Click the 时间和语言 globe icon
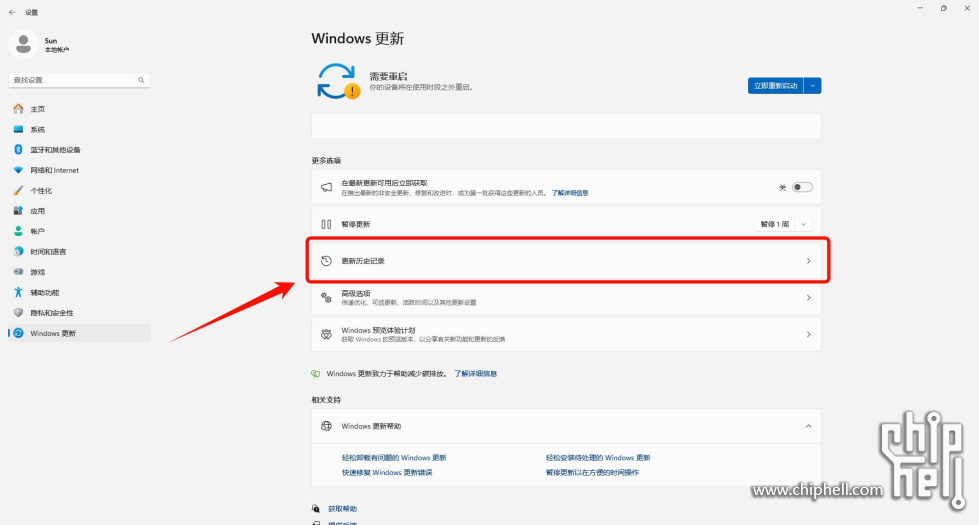Screen dimensions: 979x525 coord(18,252)
